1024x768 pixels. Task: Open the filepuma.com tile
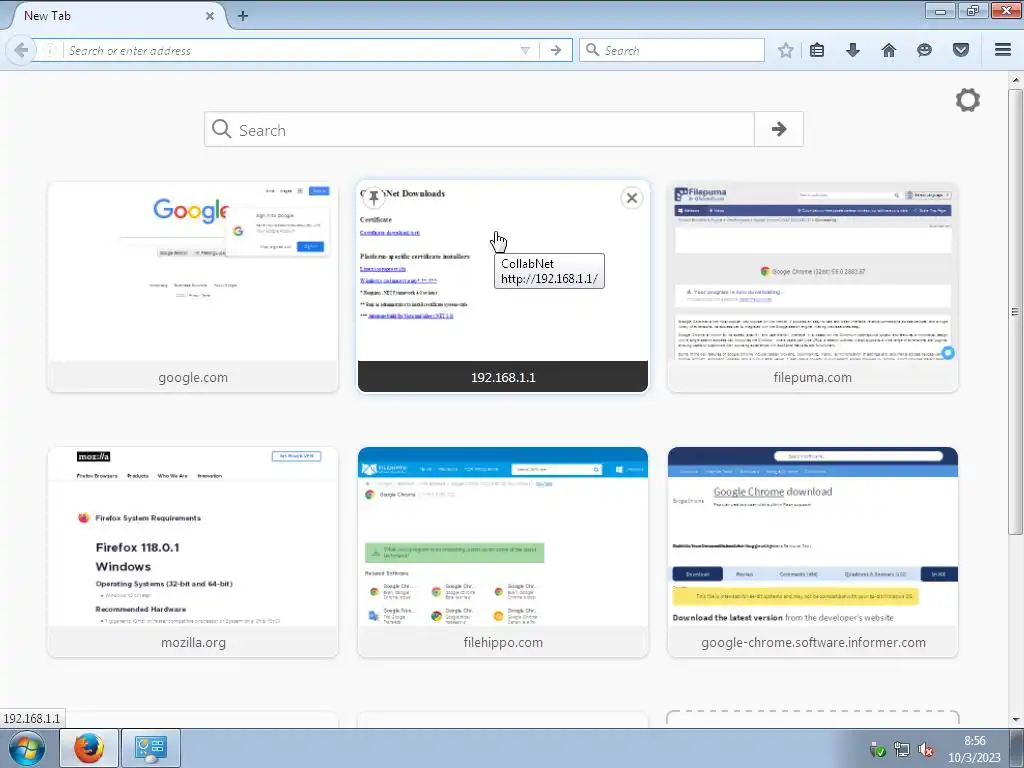point(812,287)
